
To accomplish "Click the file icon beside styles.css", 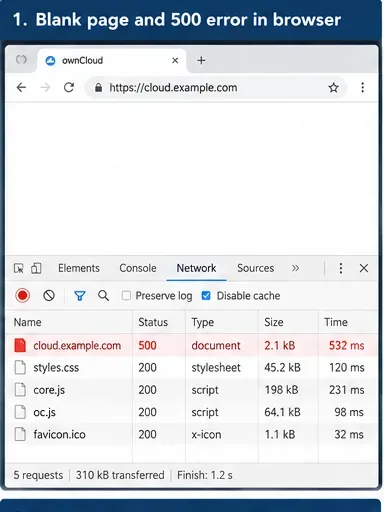I will 20,367.
